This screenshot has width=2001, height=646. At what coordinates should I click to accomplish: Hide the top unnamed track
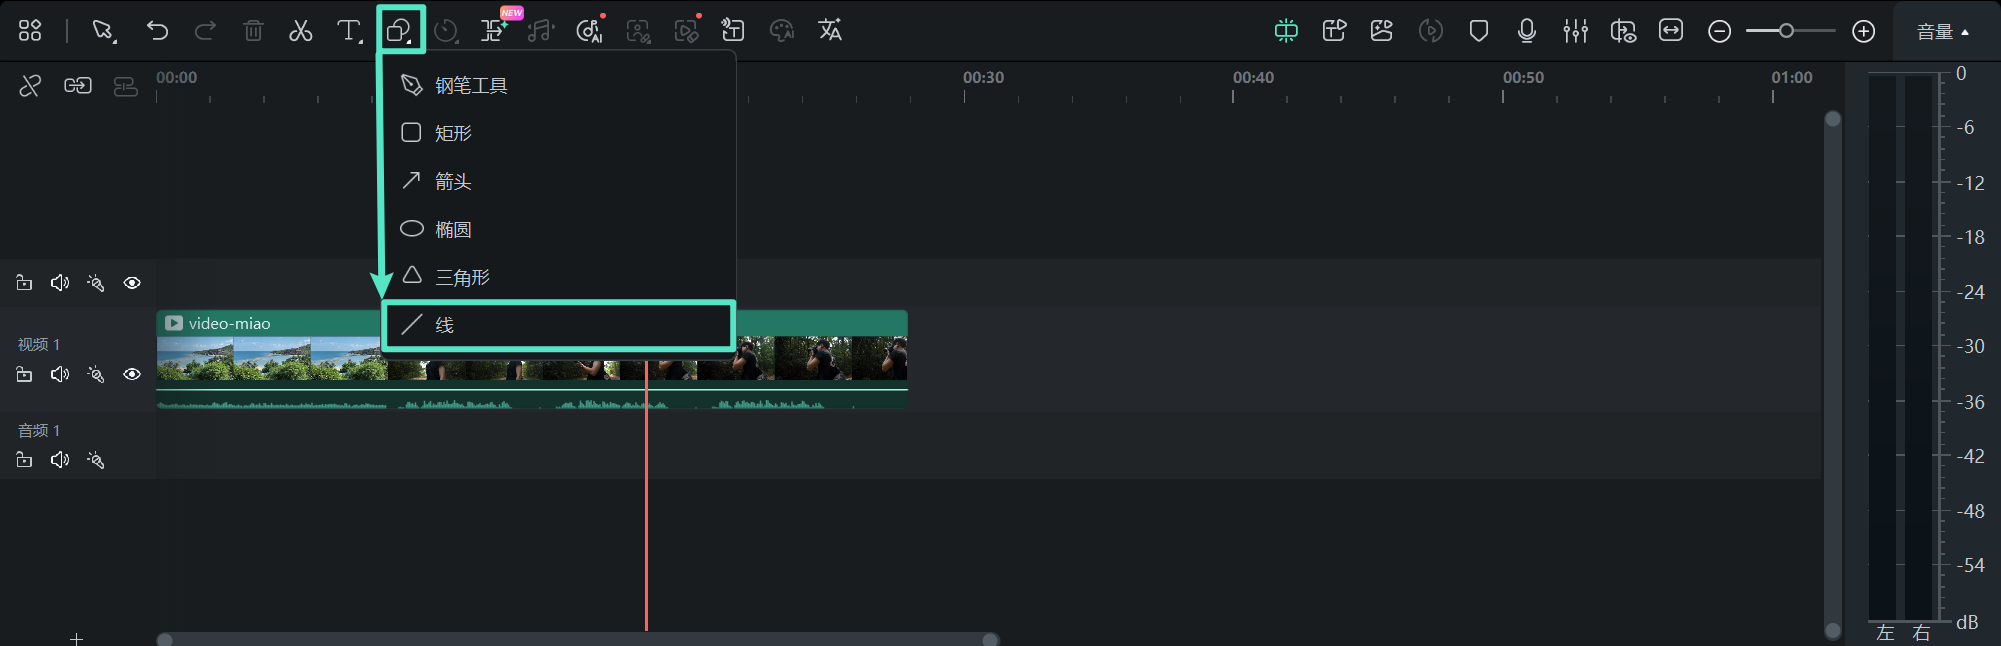click(132, 283)
